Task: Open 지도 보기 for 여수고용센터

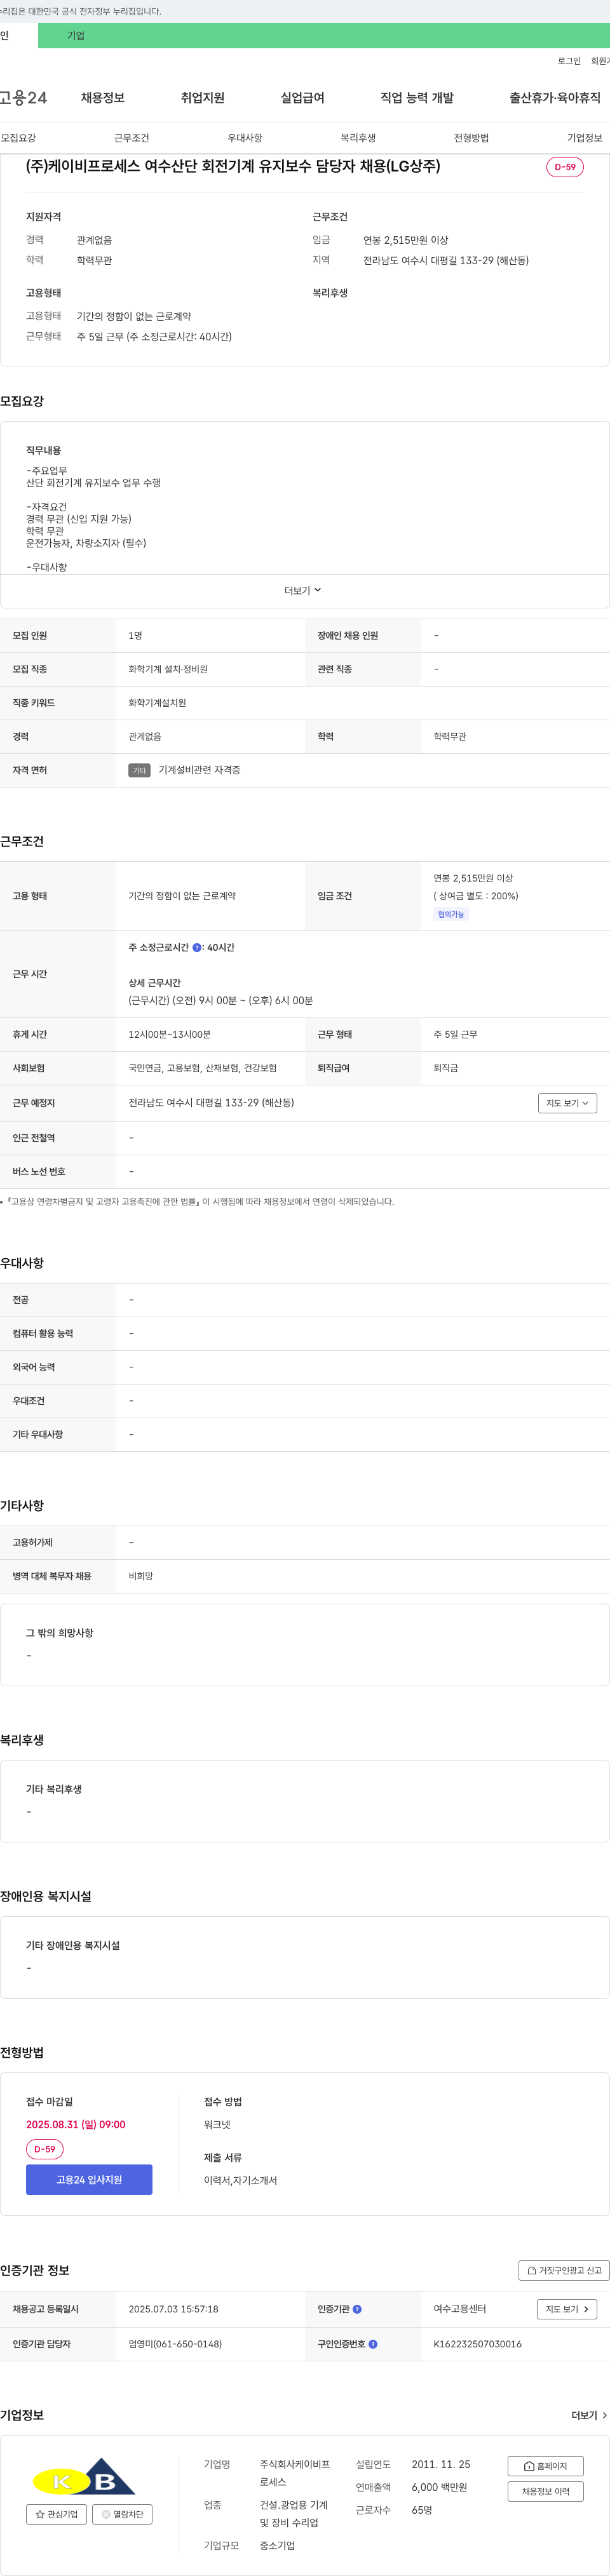Action: (567, 2309)
